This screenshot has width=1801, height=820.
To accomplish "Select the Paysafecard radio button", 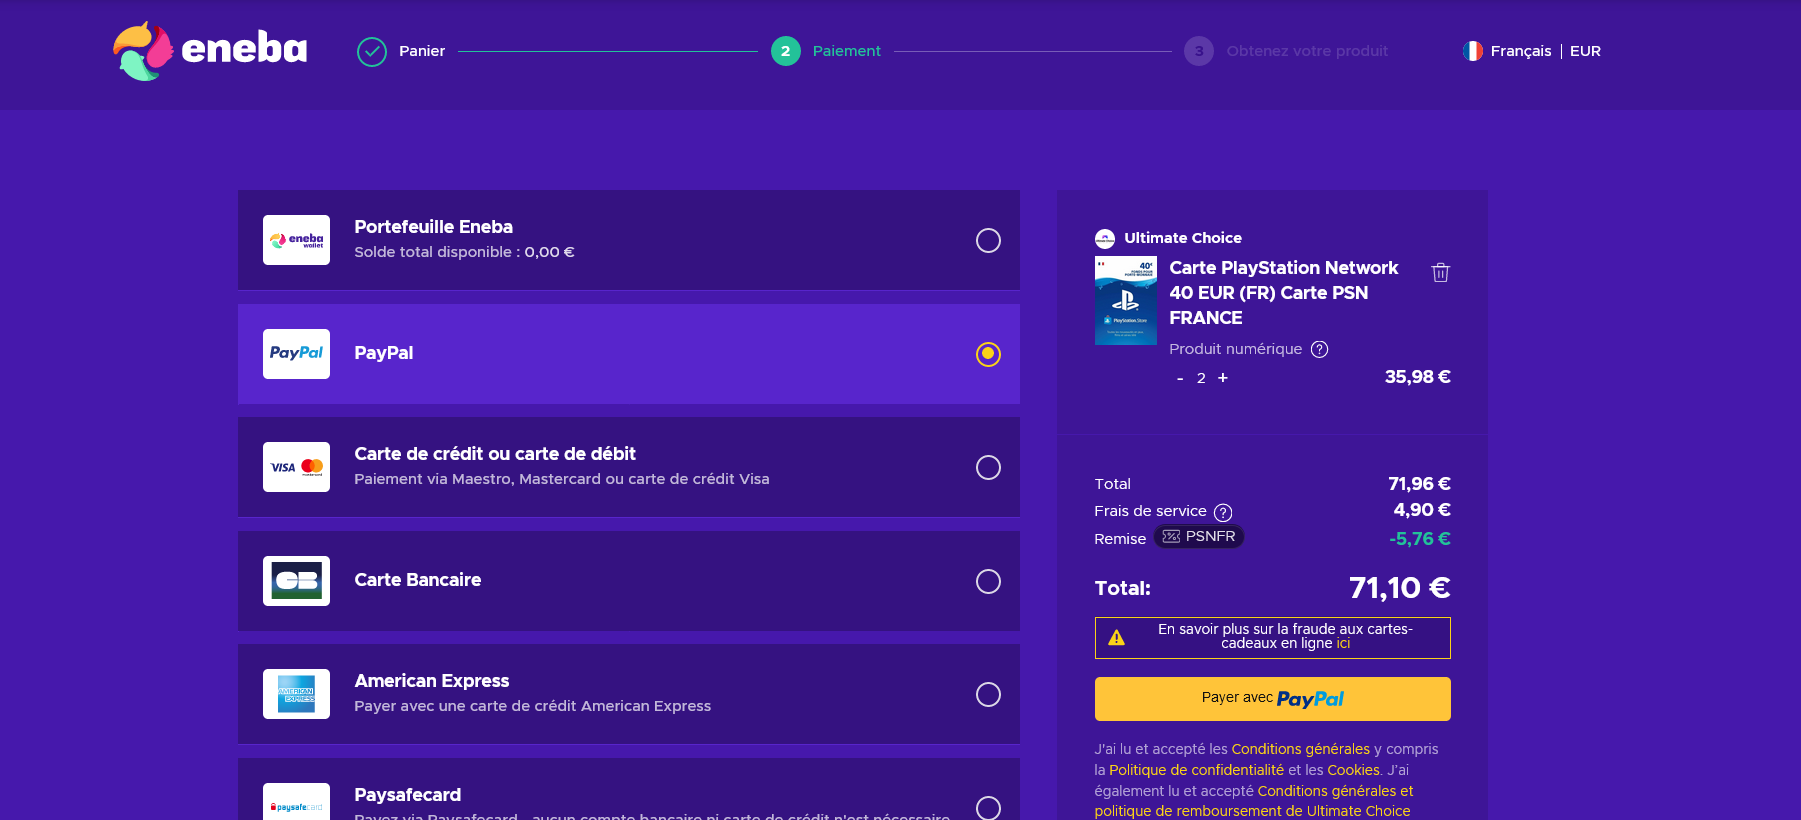I will (x=988, y=808).
